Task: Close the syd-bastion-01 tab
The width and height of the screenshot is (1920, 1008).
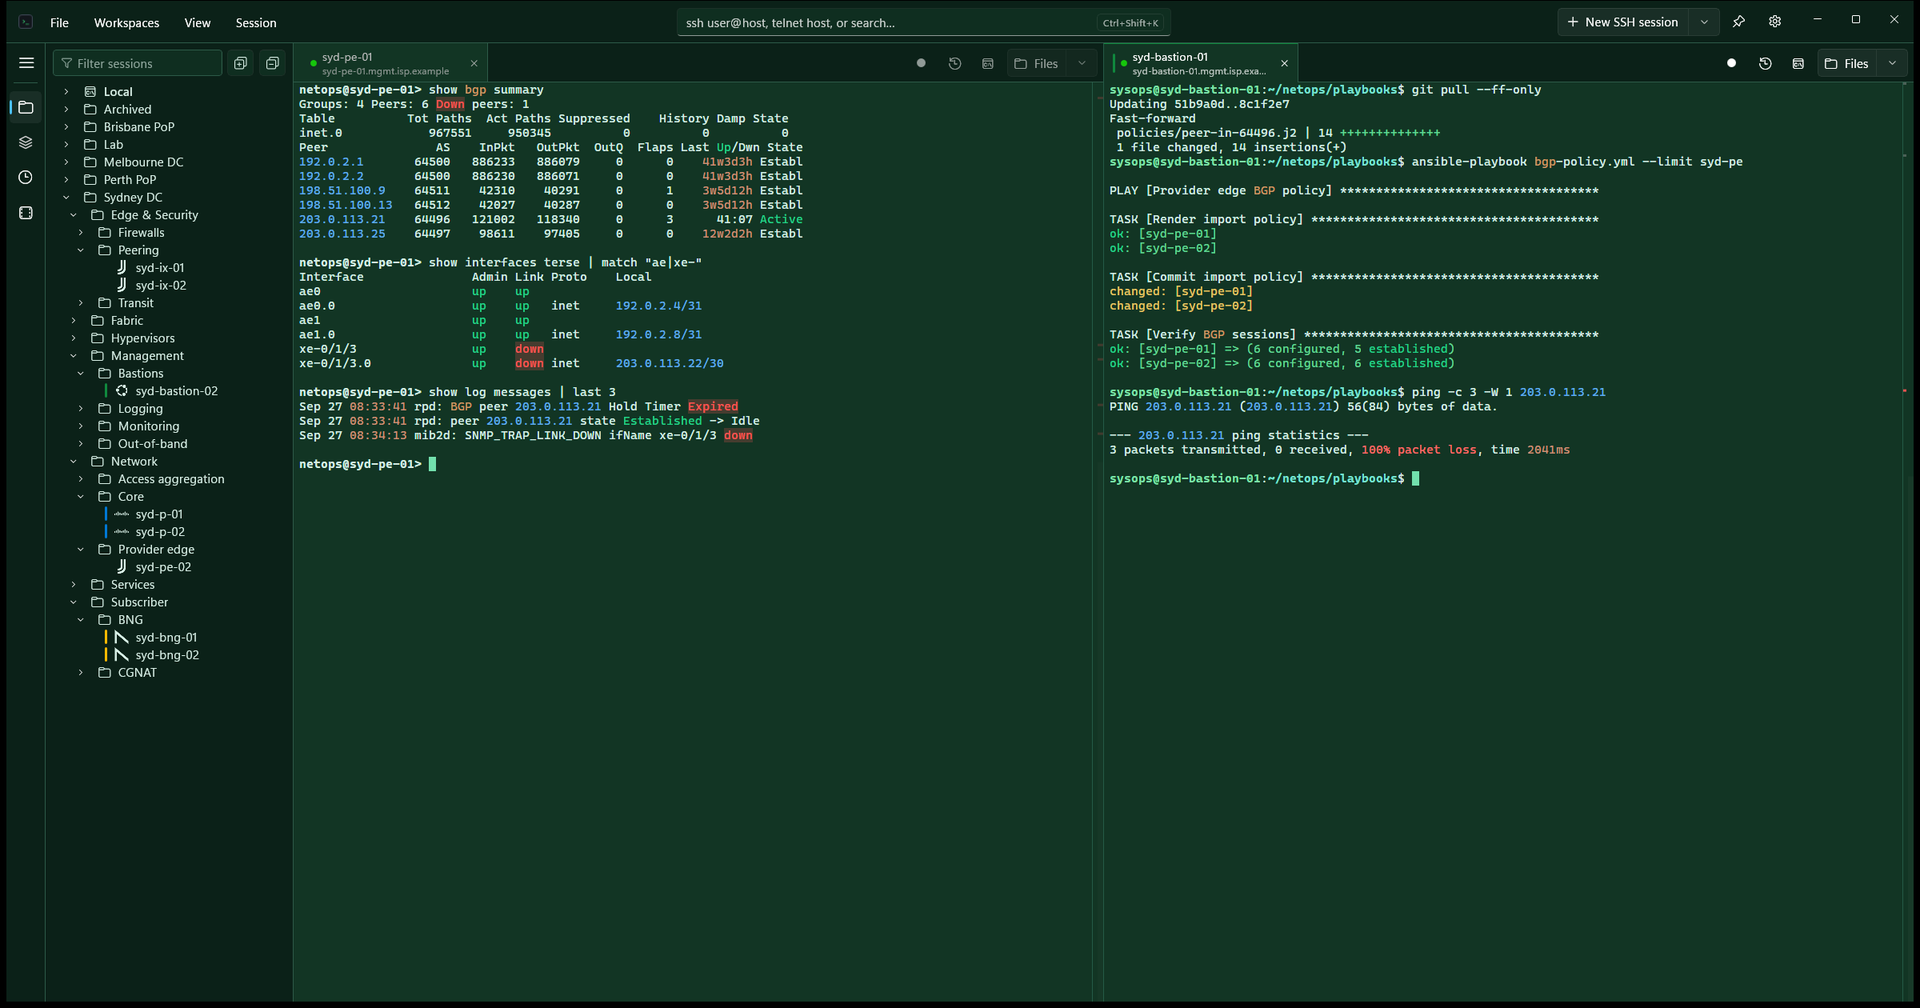Action: (x=1284, y=63)
